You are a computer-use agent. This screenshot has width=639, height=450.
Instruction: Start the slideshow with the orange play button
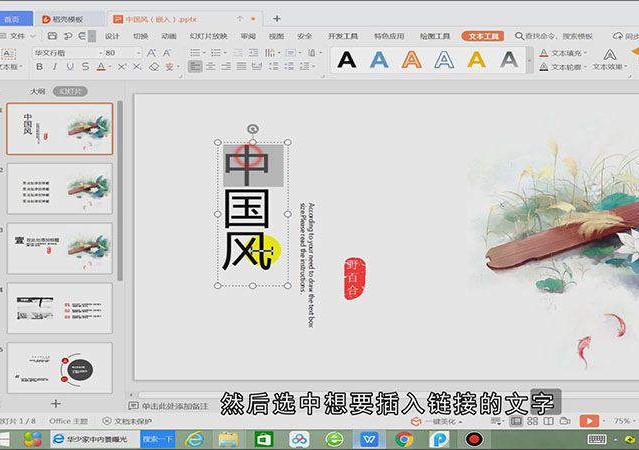click(589, 421)
